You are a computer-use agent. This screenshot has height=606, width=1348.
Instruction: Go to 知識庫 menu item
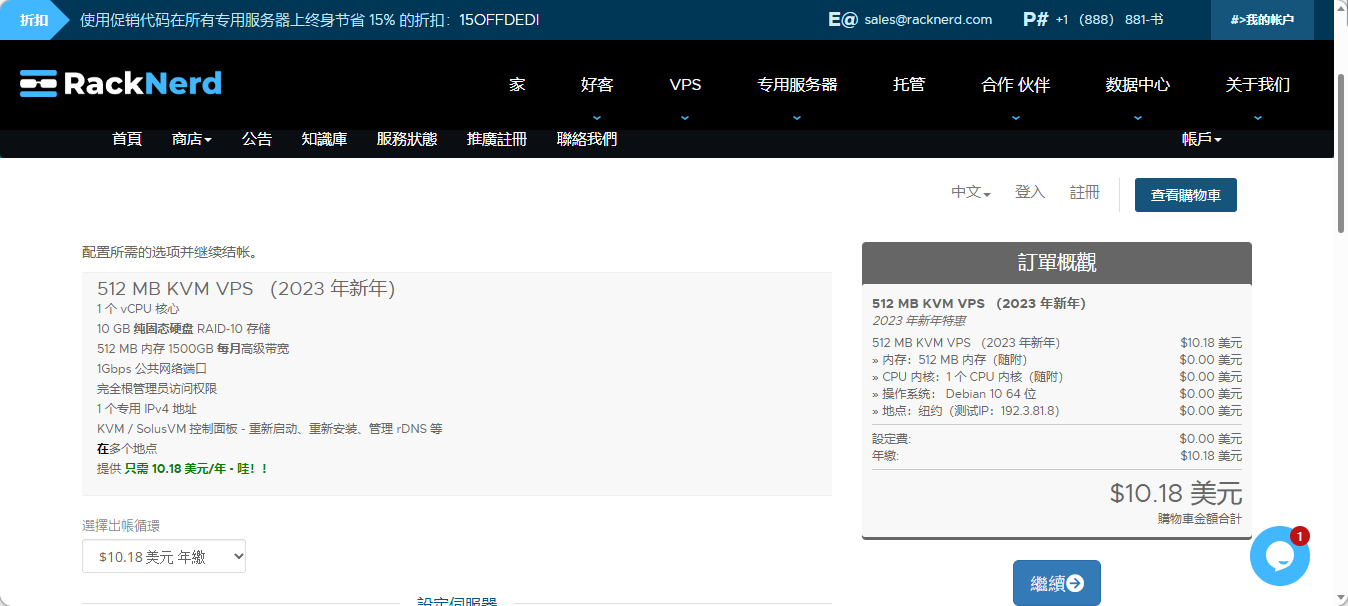324,139
